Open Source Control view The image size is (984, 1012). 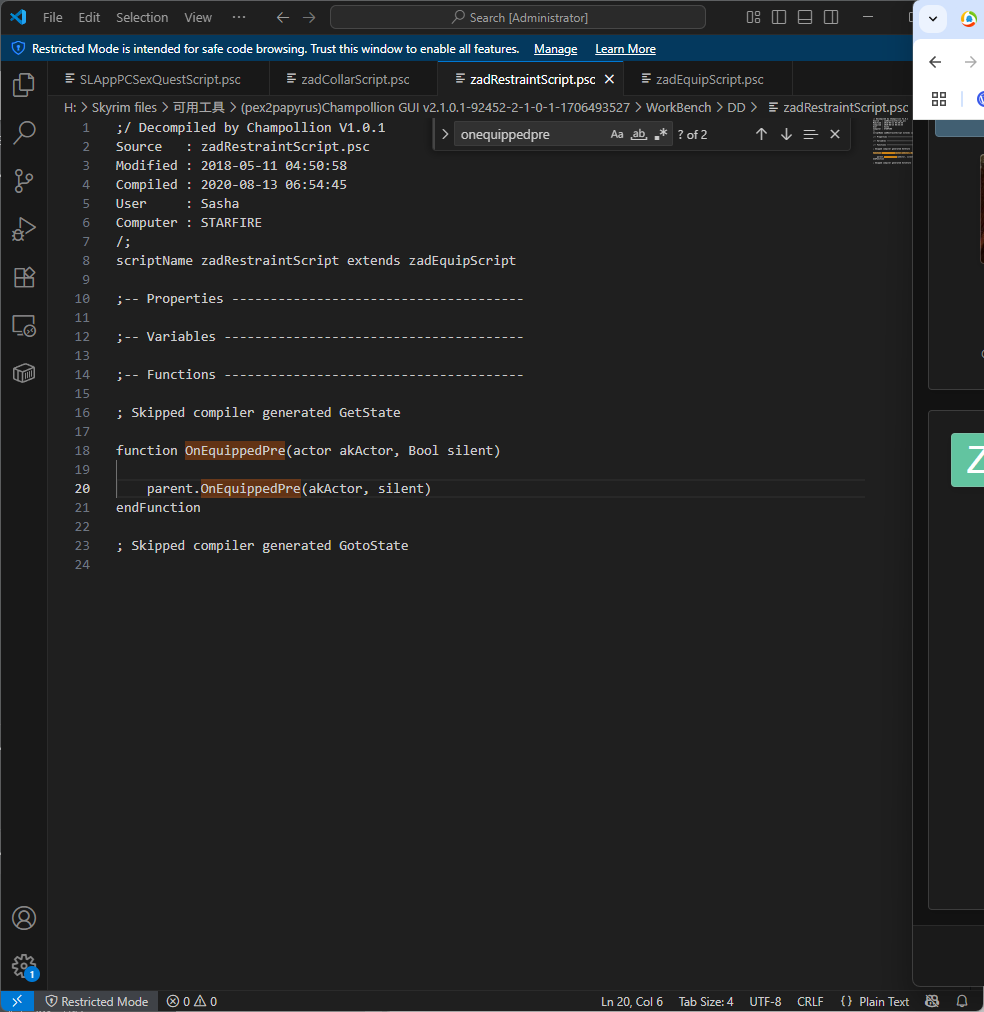pyautogui.click(x=24, y=181)
